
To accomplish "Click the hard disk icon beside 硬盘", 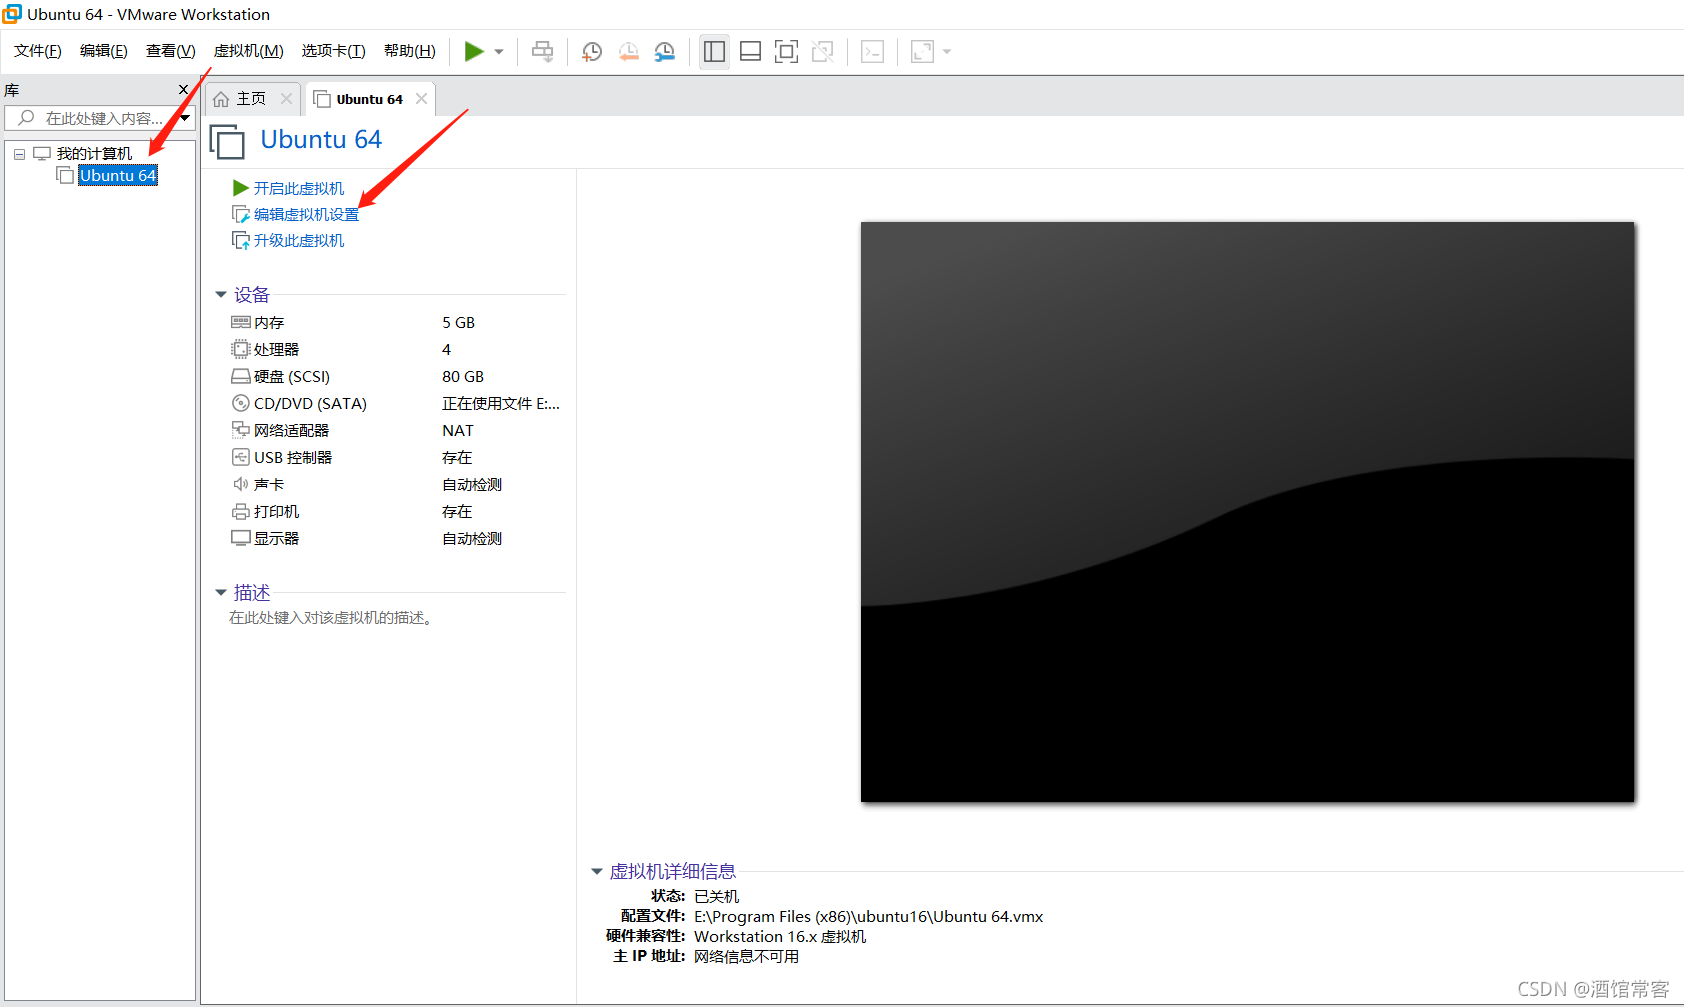I will (x=241, y=376).
